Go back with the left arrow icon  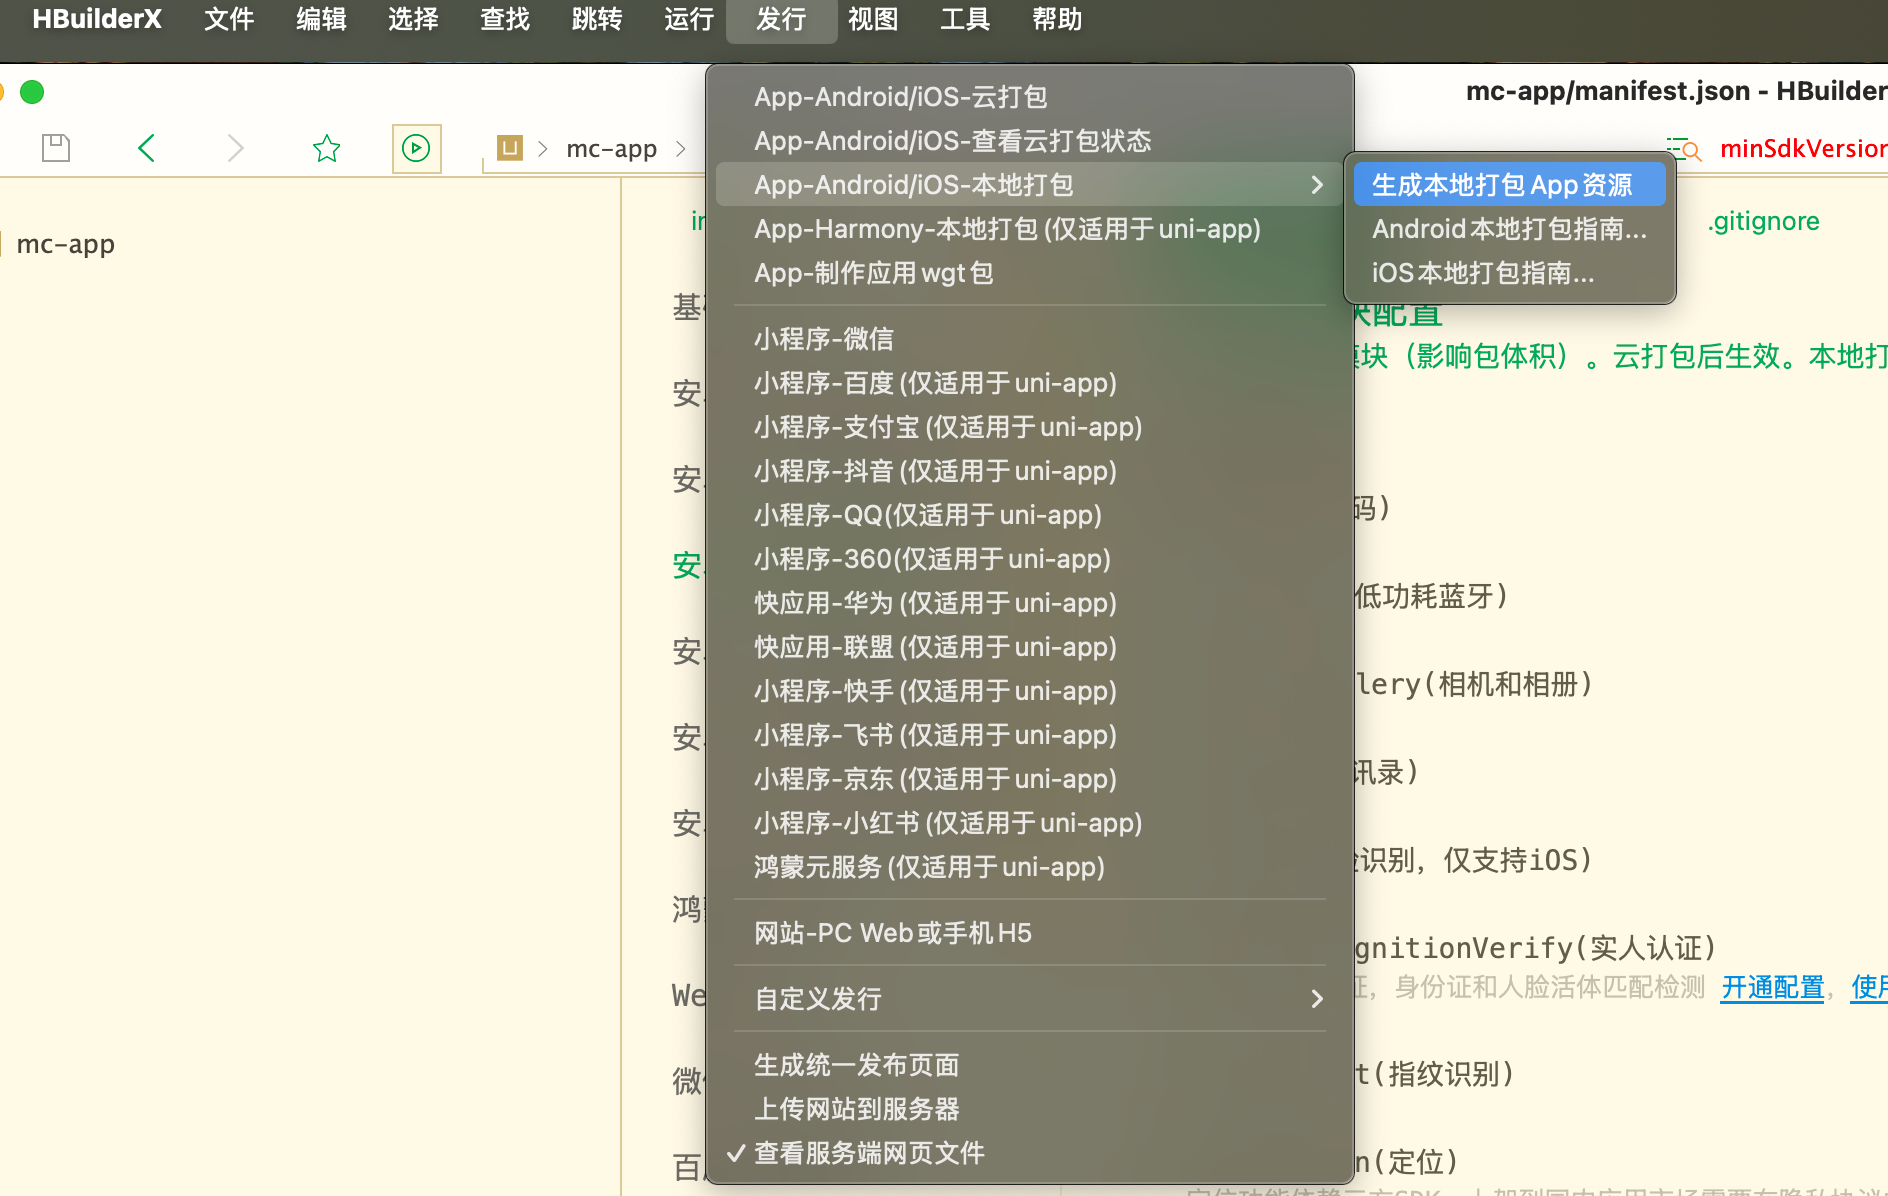coord(147,148)
